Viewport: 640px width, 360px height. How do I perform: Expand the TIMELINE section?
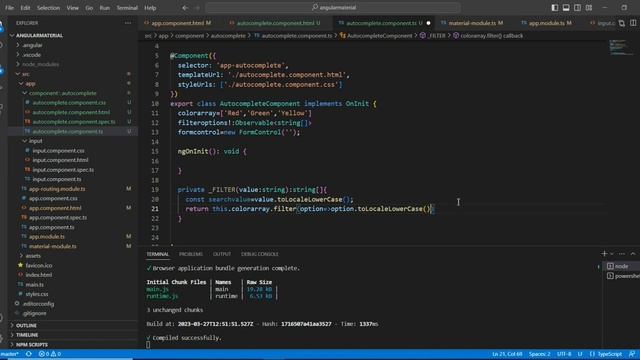coord(27,335)
